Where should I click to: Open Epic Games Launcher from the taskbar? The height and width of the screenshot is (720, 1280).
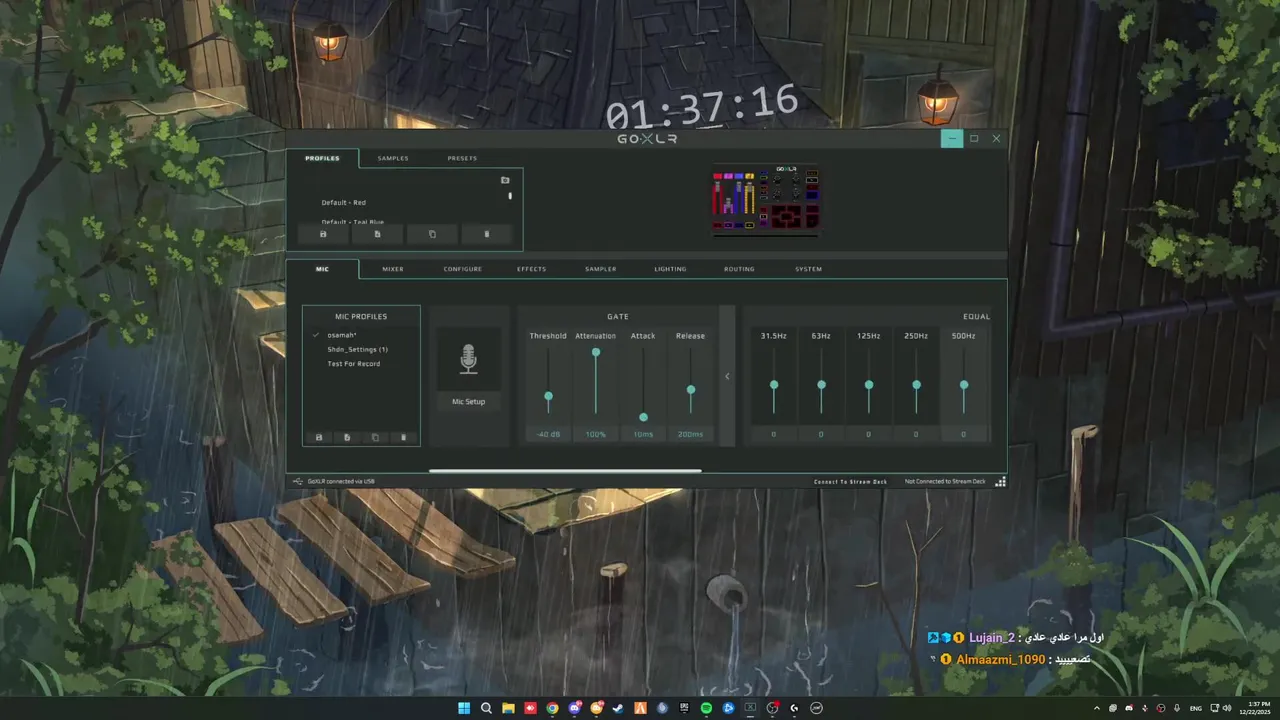coord(684,708)
